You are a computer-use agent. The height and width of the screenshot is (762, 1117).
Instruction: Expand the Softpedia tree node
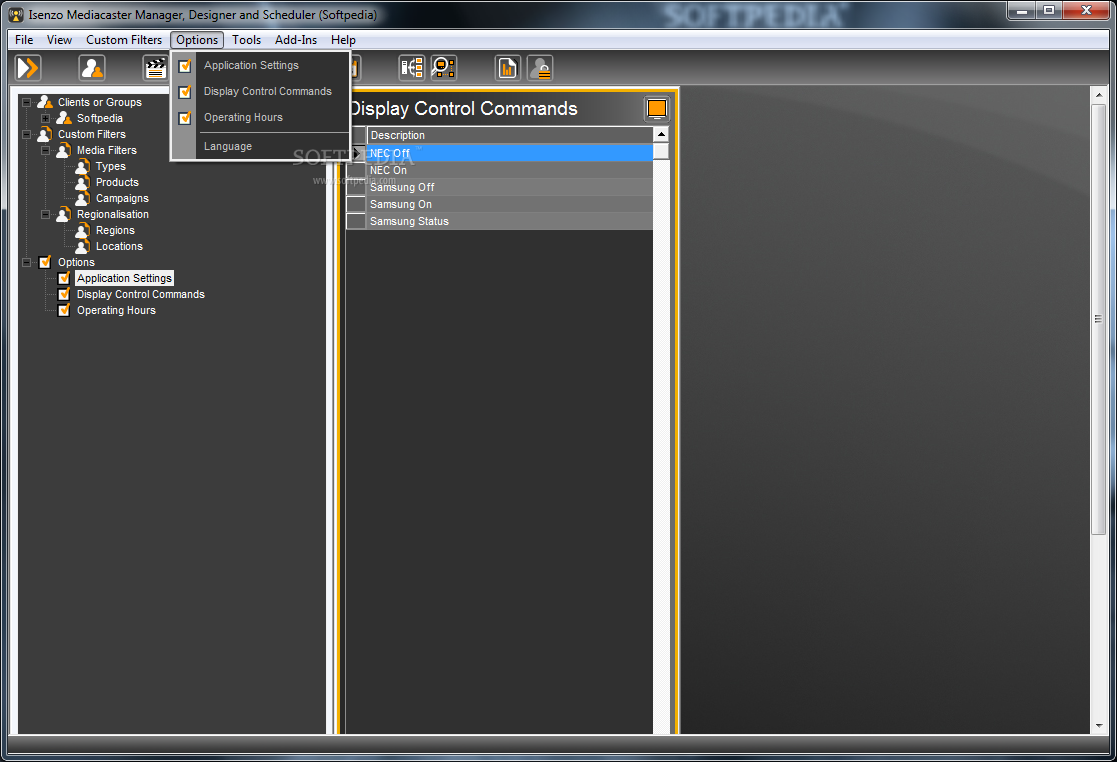(46, 118)
